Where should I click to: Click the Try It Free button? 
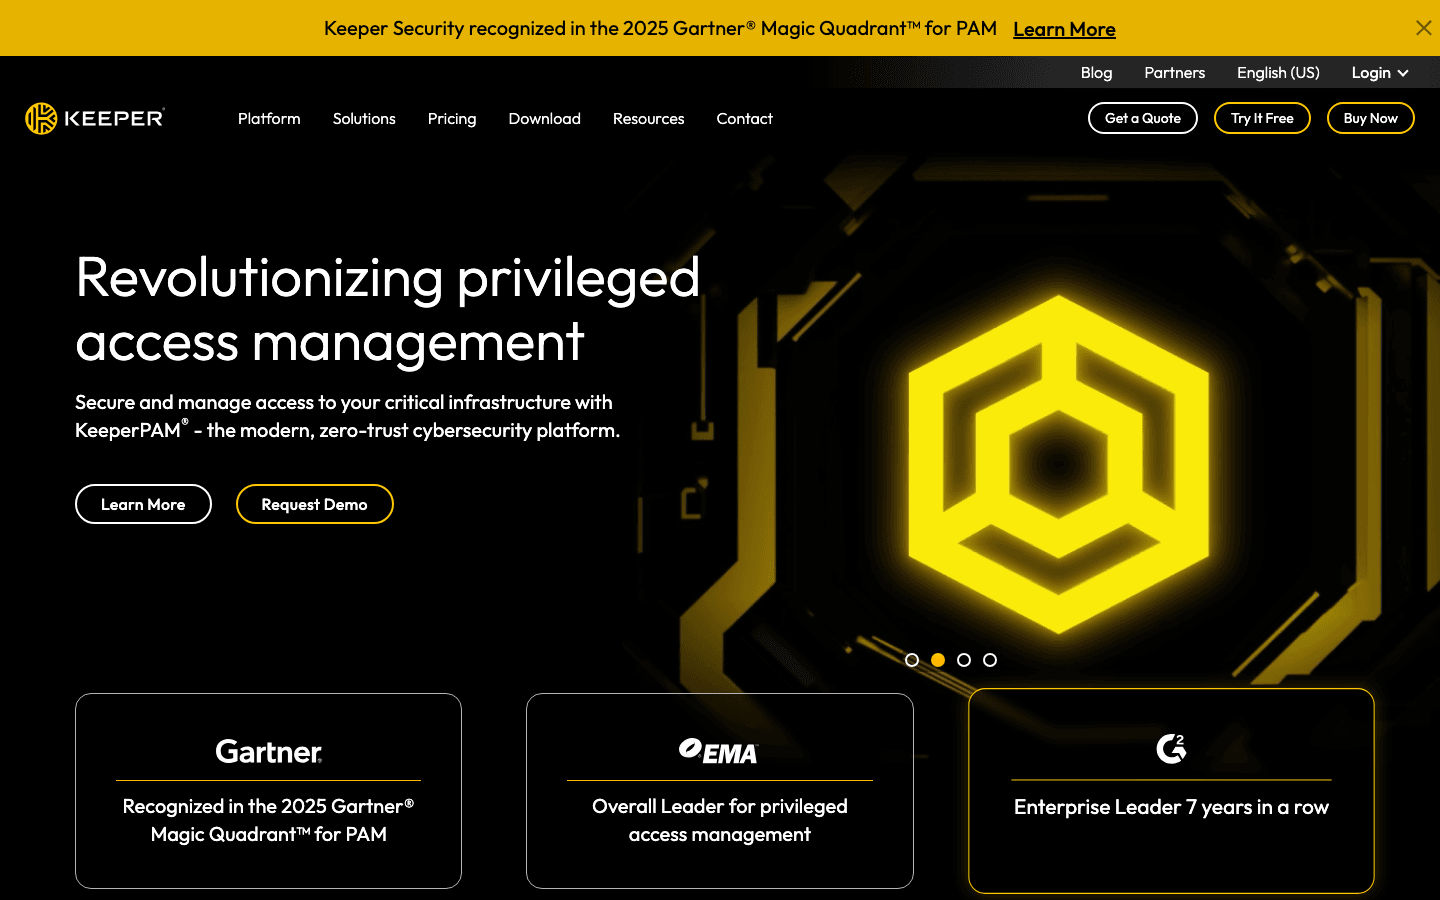(1262, 118)
